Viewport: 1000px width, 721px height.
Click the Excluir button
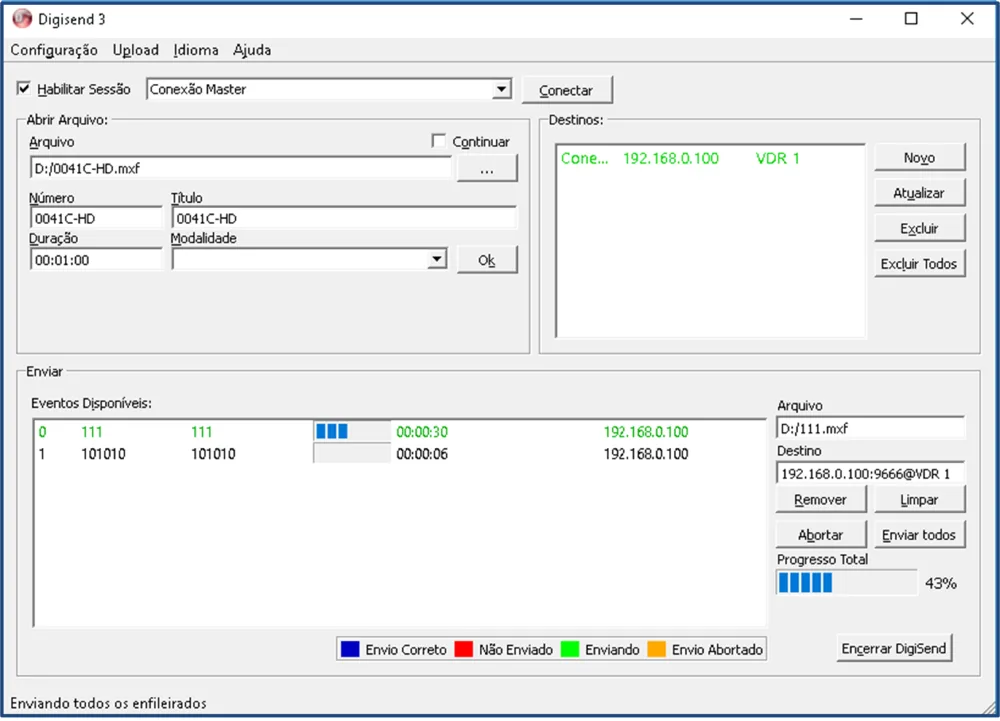tap(919, 228)
